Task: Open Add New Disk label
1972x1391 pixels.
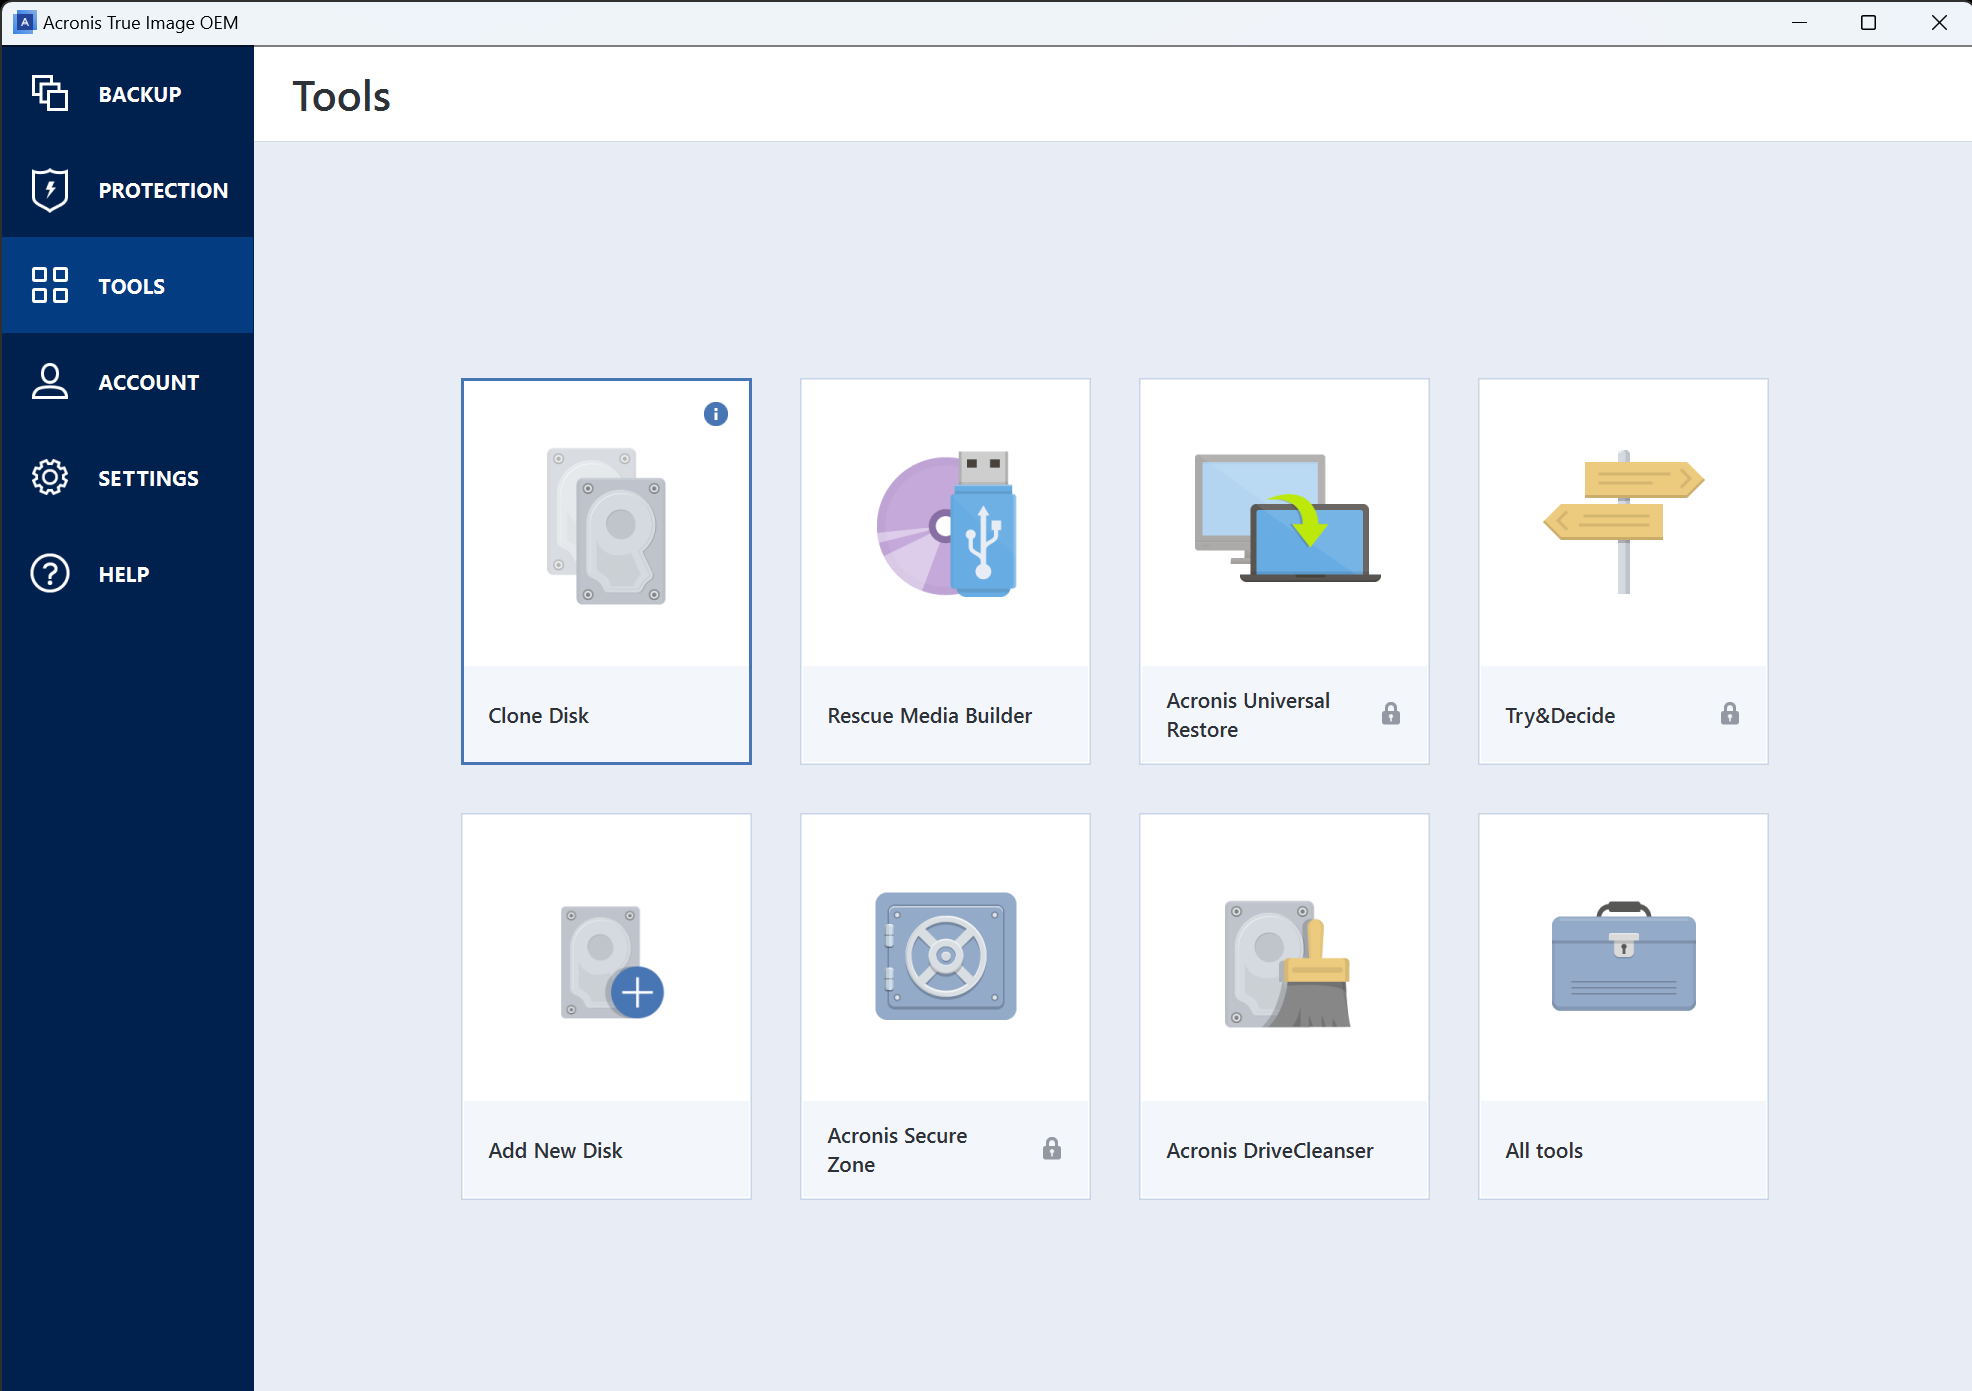Action: tap(555, 1150)
